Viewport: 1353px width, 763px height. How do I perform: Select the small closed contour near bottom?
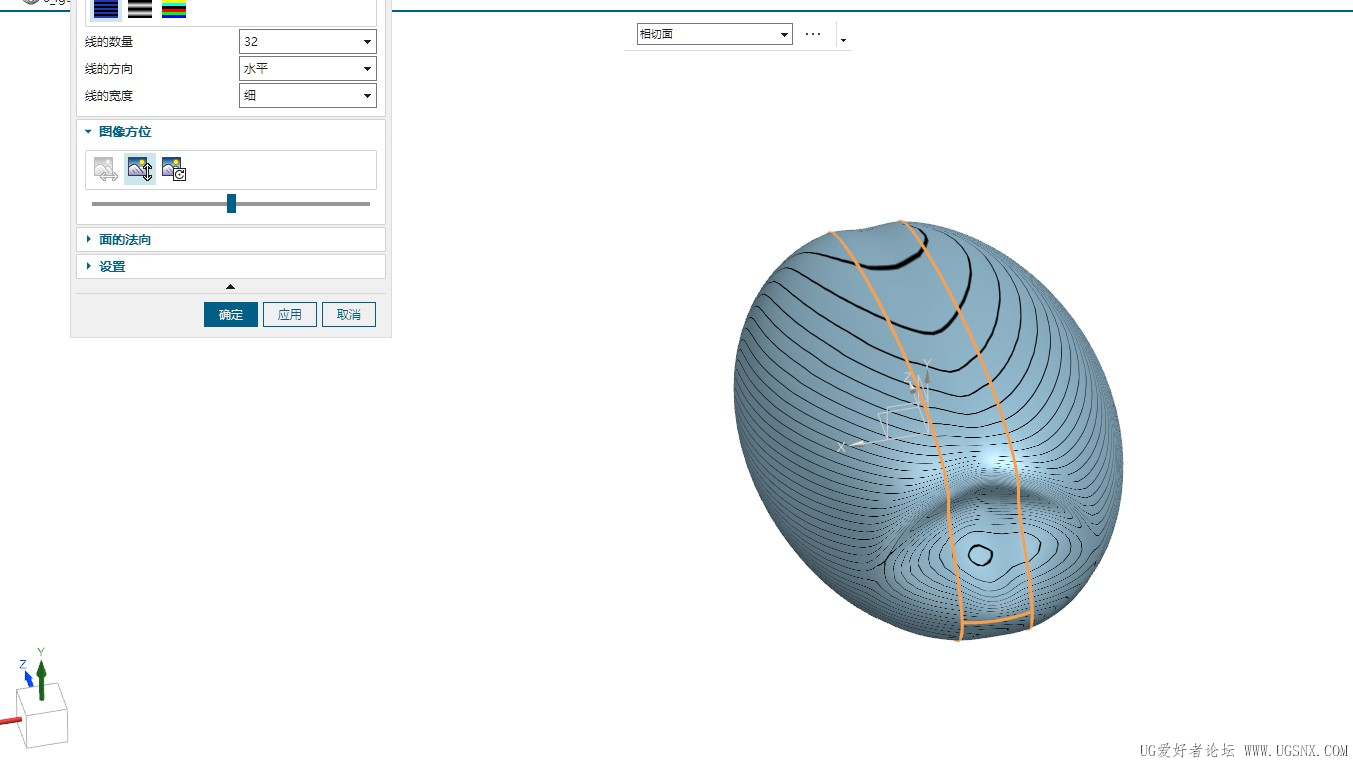tap(980, 555)
